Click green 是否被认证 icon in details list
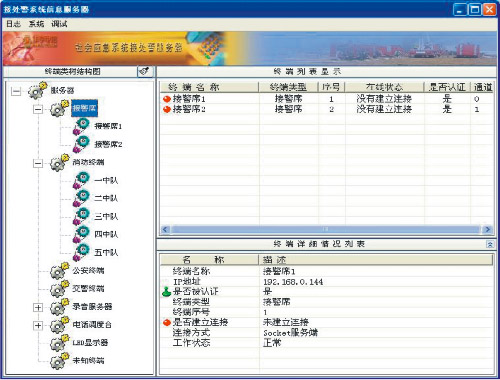Screen dimensions: 500x380 (166, 291)
